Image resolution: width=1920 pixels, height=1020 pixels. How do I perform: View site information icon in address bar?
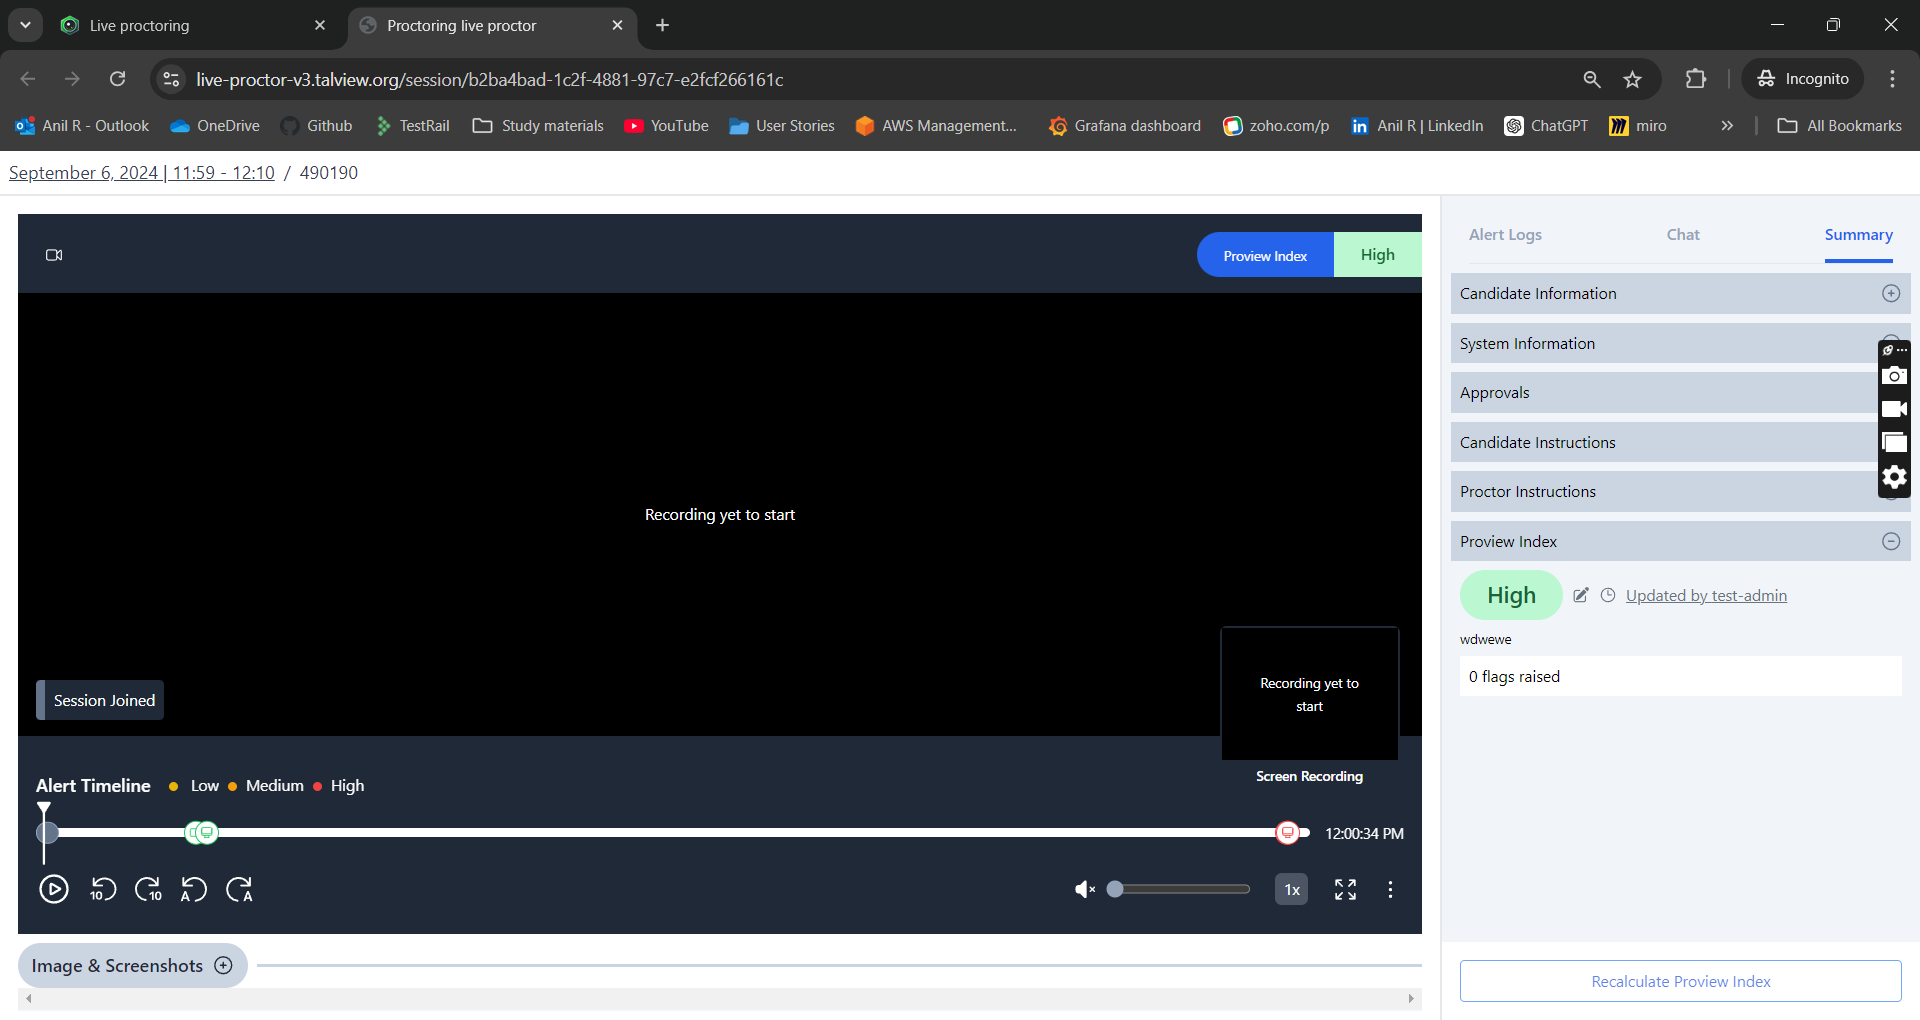point(172,79)
